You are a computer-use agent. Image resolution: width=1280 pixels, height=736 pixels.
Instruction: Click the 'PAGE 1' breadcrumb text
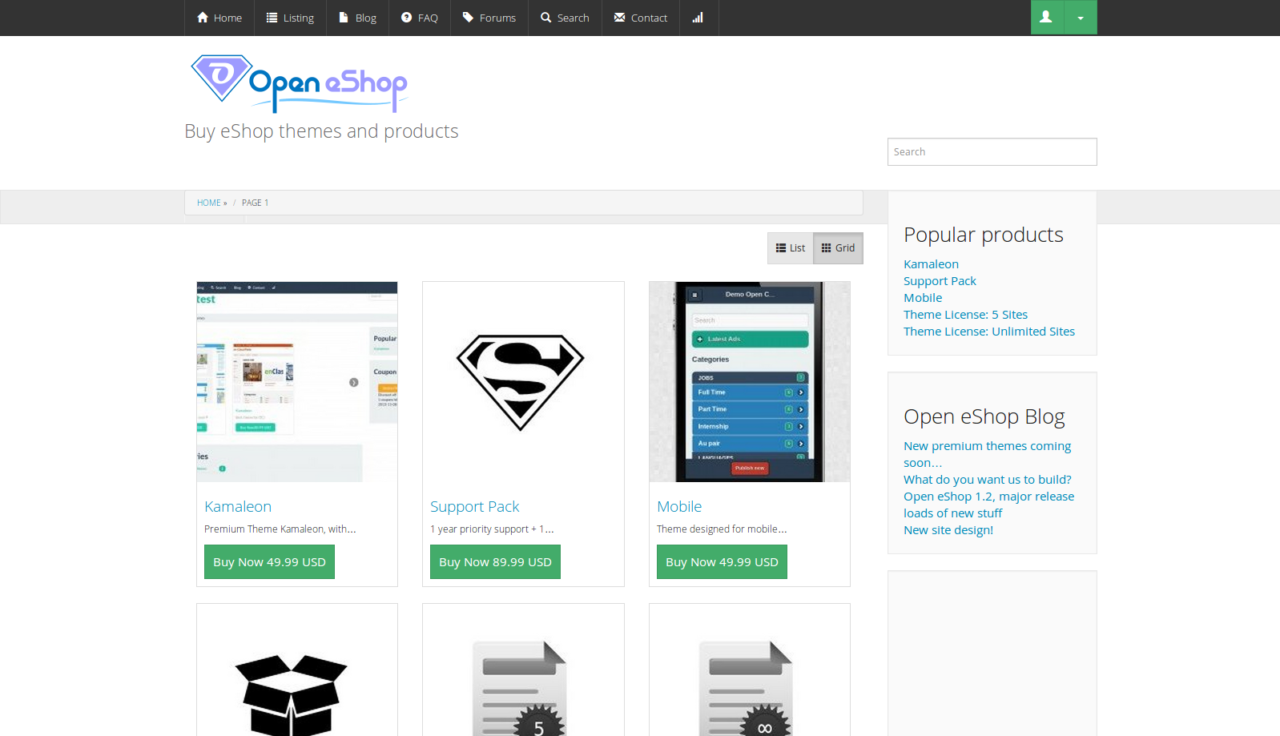click(255, 203)
